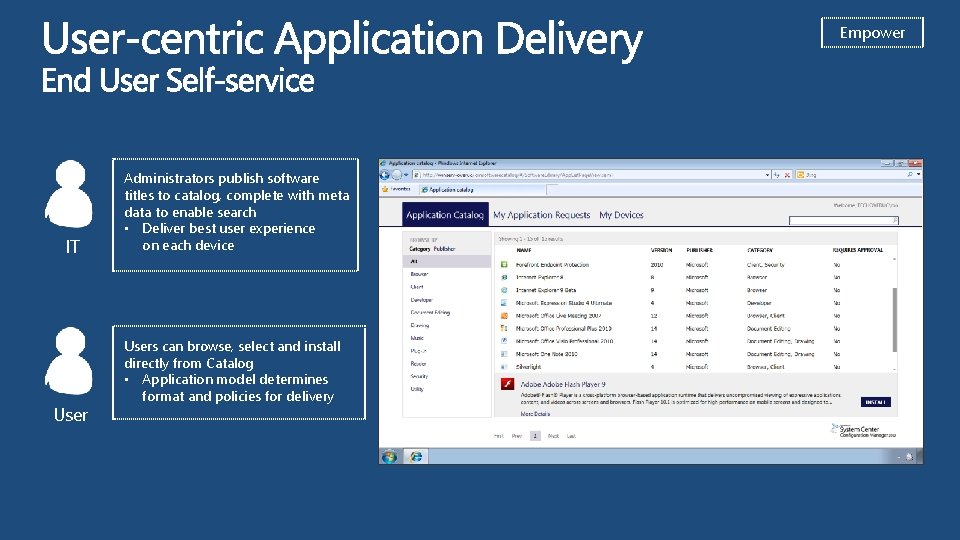Click the Expression Studio 4 Ultimate icon
960x540 pixels.
click(x=504, y=303)
